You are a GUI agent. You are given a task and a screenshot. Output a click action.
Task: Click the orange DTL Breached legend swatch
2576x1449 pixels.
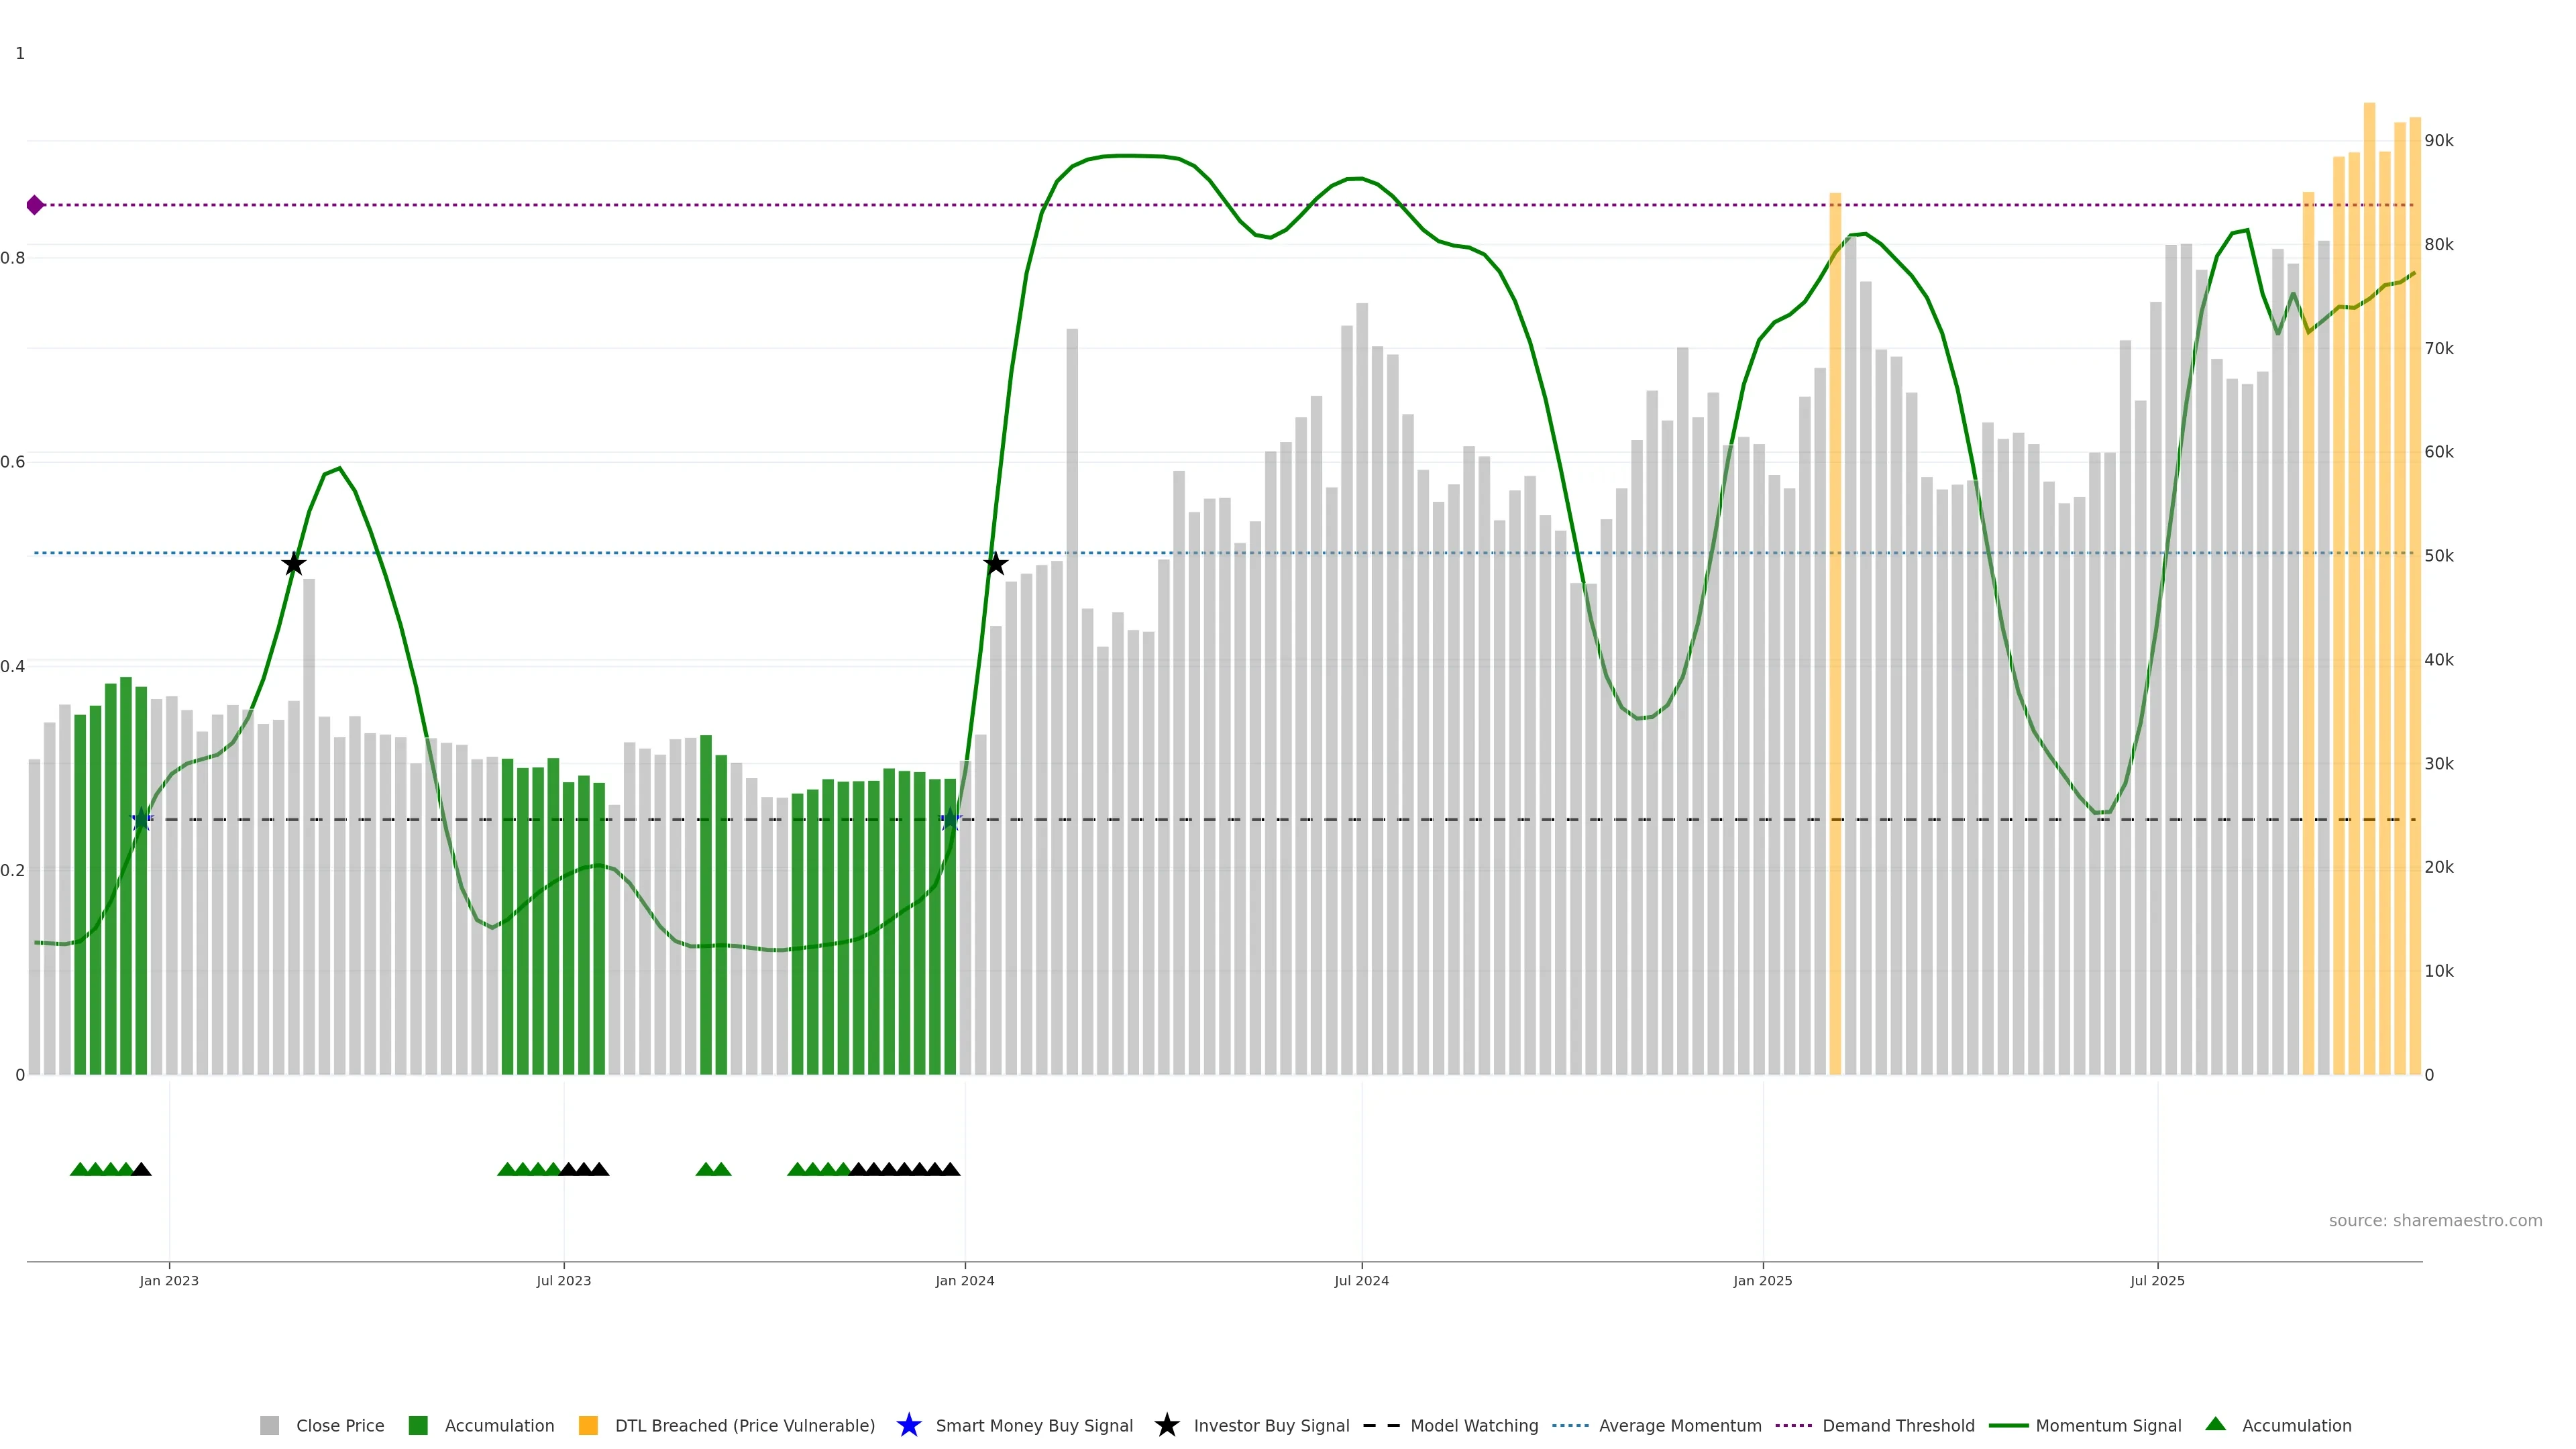click(x=588, y=1425)
